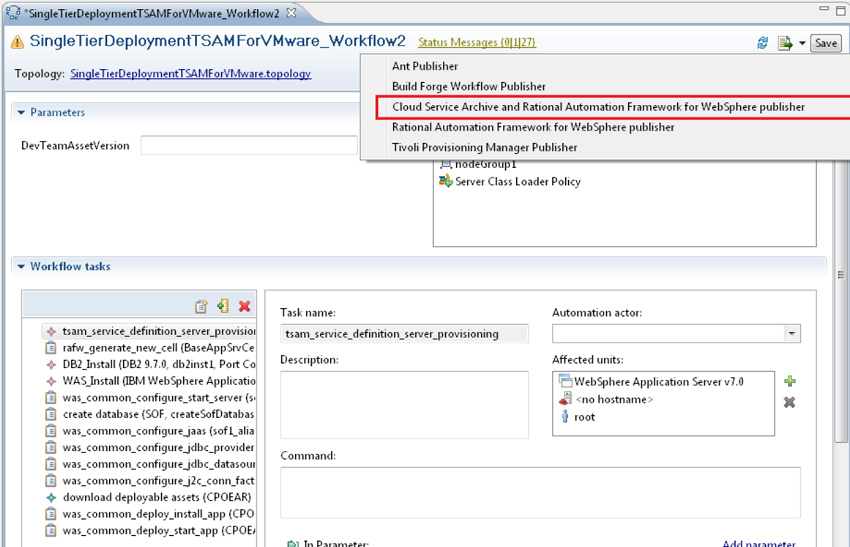
Task: Click diamond icon beside DB2_Install
Action: pos(51,365)
